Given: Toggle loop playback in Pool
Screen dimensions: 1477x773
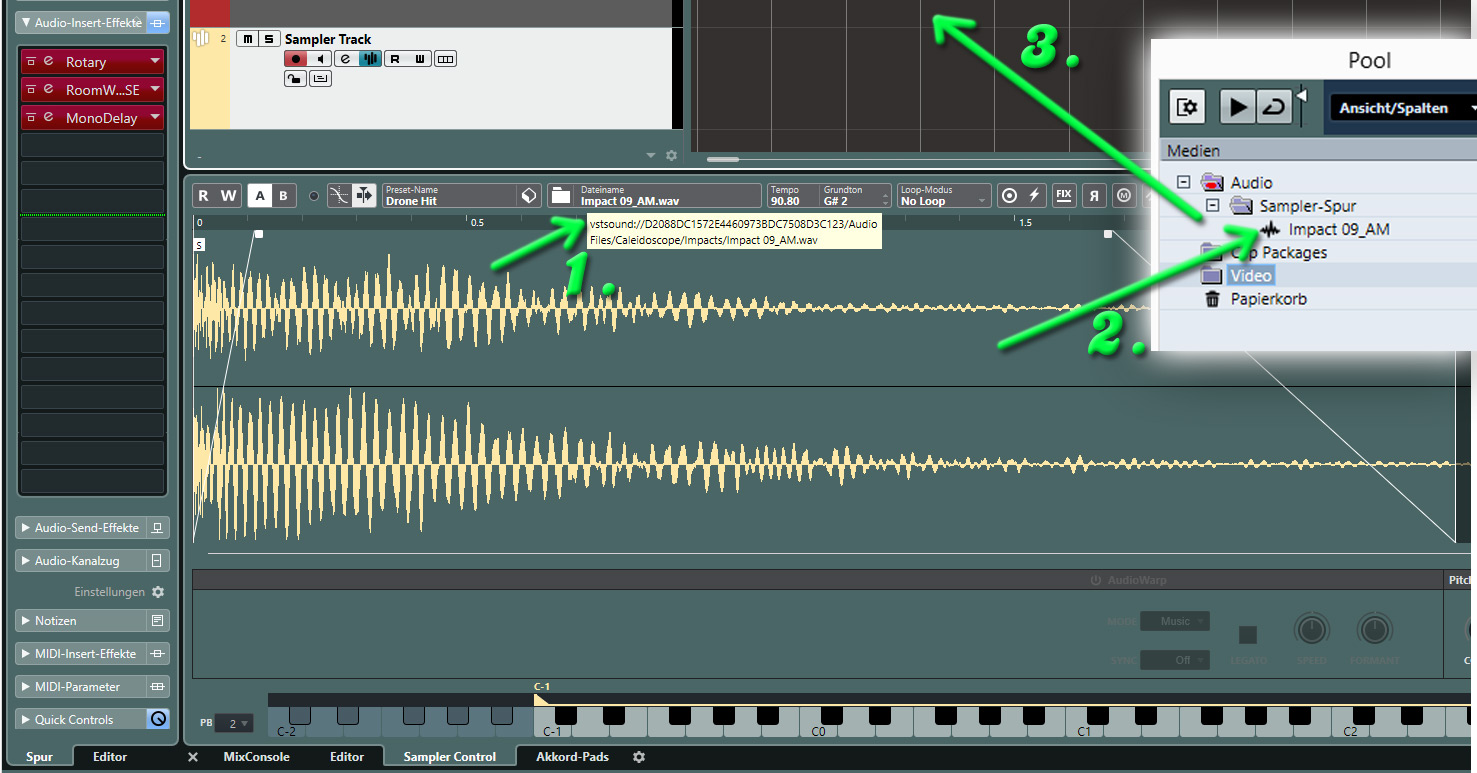Looking at the screenshot, I should pyautogui.click(x=1272, y=106).
